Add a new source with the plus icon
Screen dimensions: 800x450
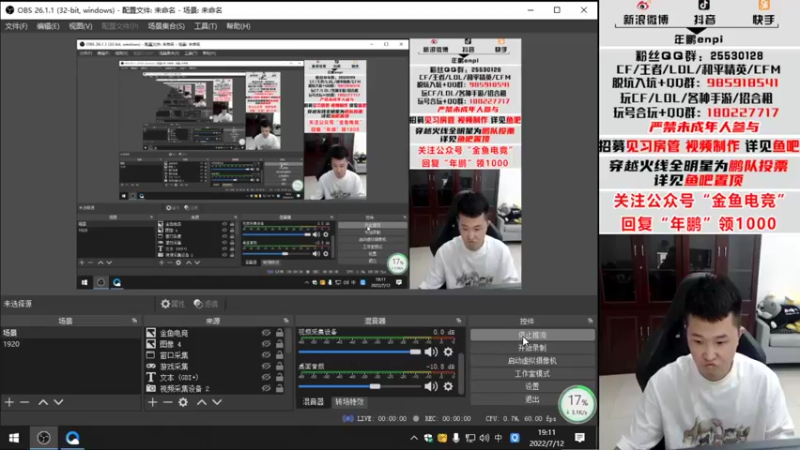click(153, 402)
